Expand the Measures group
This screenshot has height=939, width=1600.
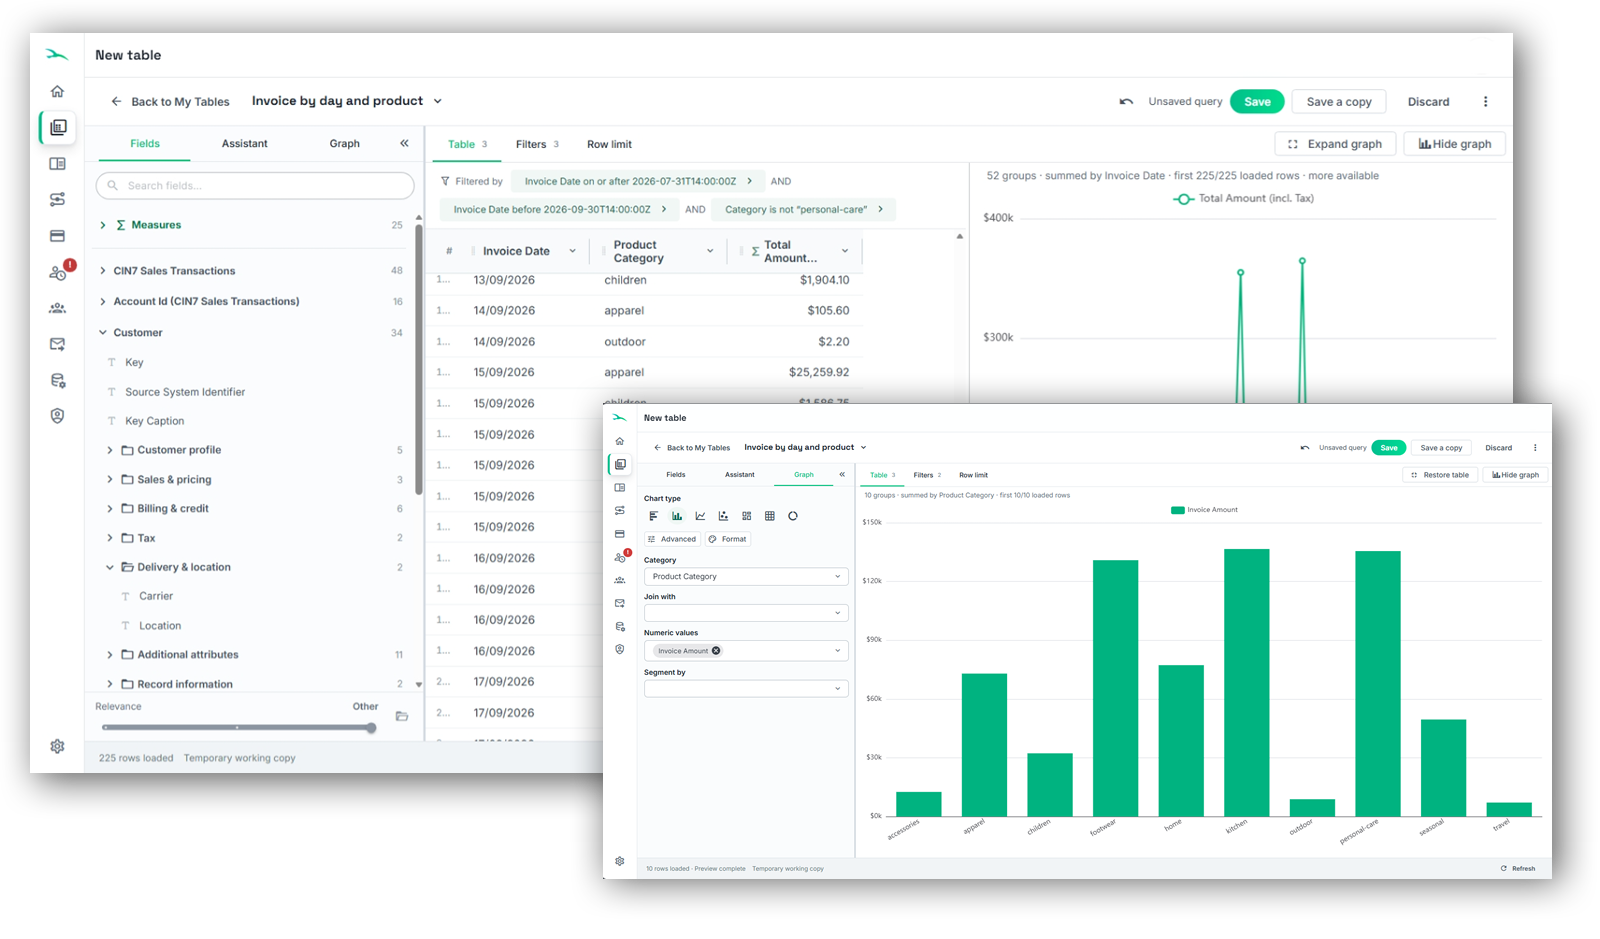point(102,225)
